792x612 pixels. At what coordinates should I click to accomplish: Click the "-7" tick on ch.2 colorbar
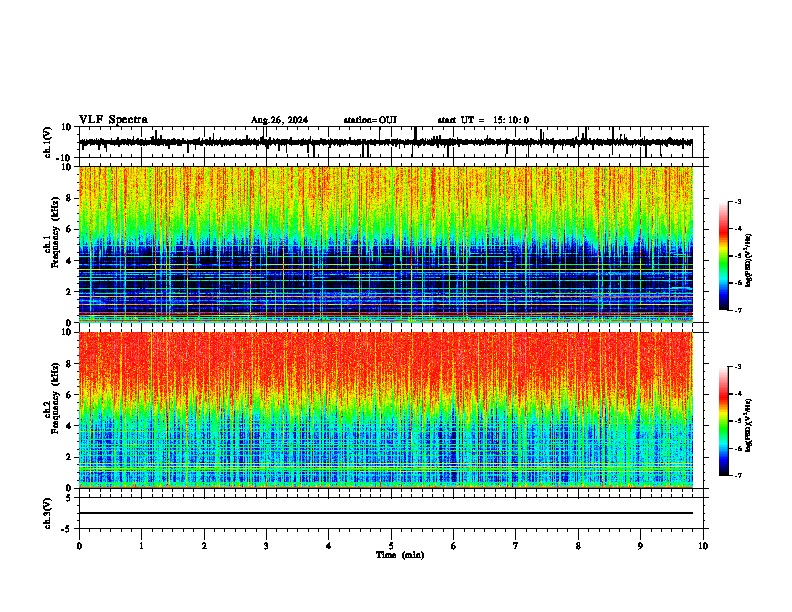point(738,476)
